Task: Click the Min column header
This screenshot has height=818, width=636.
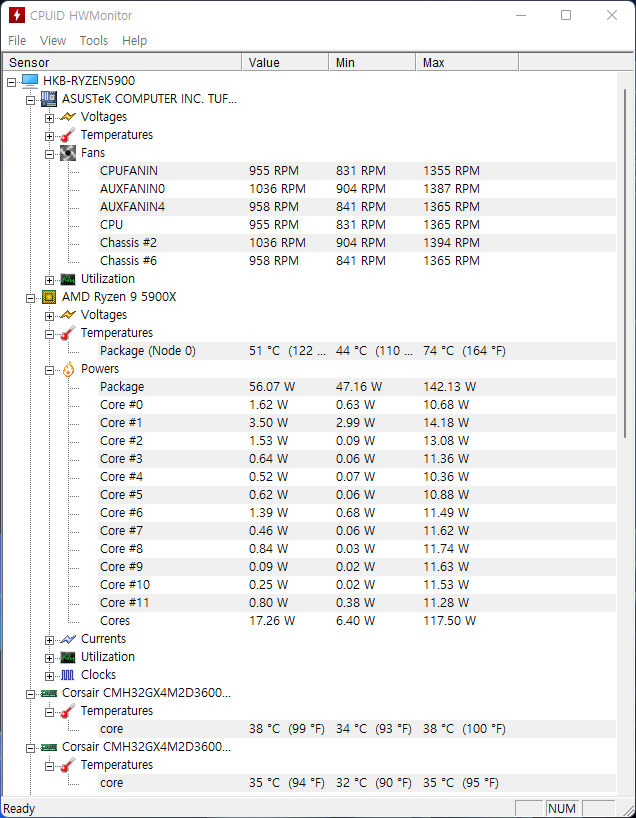Action: (x=373, y=63)
